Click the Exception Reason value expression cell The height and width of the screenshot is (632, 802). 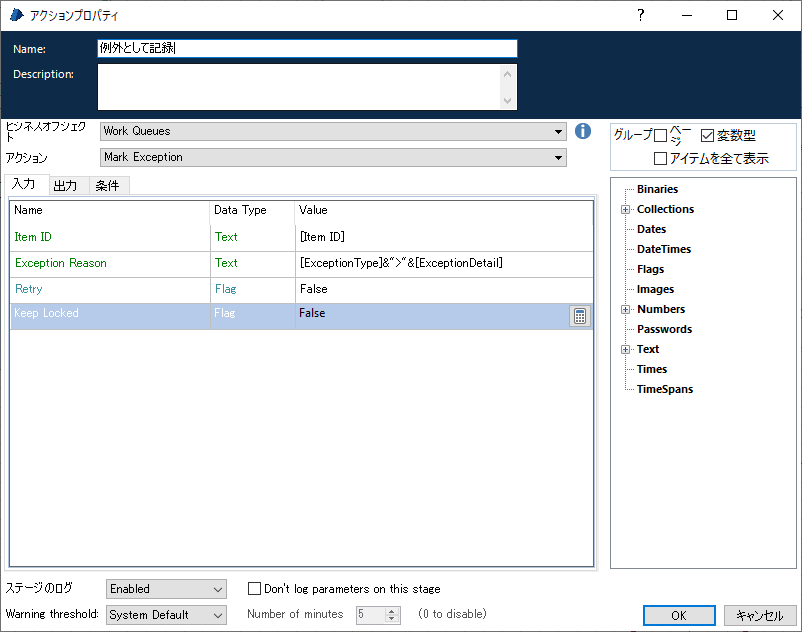(x=444, y=263)
